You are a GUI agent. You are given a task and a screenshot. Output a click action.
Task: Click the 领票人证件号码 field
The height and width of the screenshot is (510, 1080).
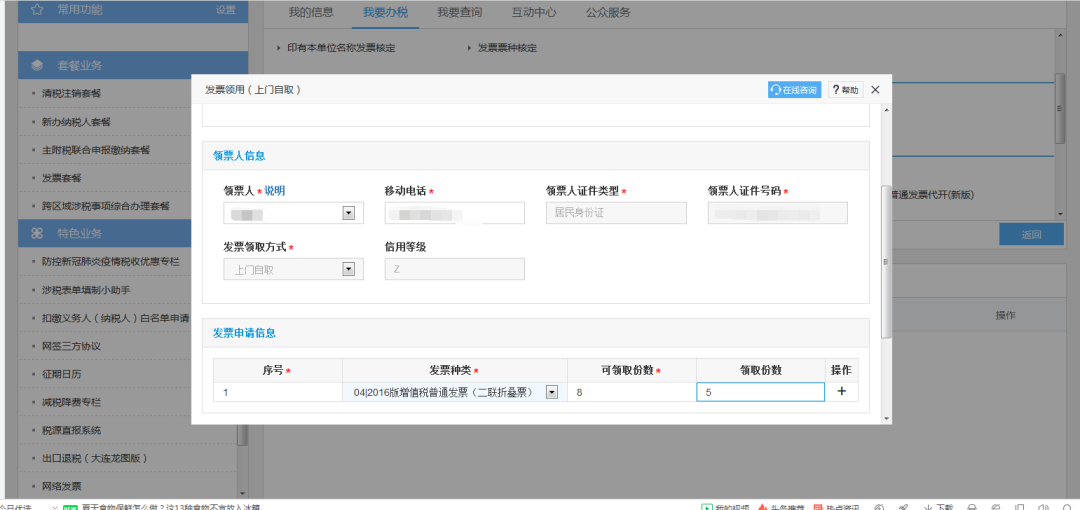(x=778, y=213)
